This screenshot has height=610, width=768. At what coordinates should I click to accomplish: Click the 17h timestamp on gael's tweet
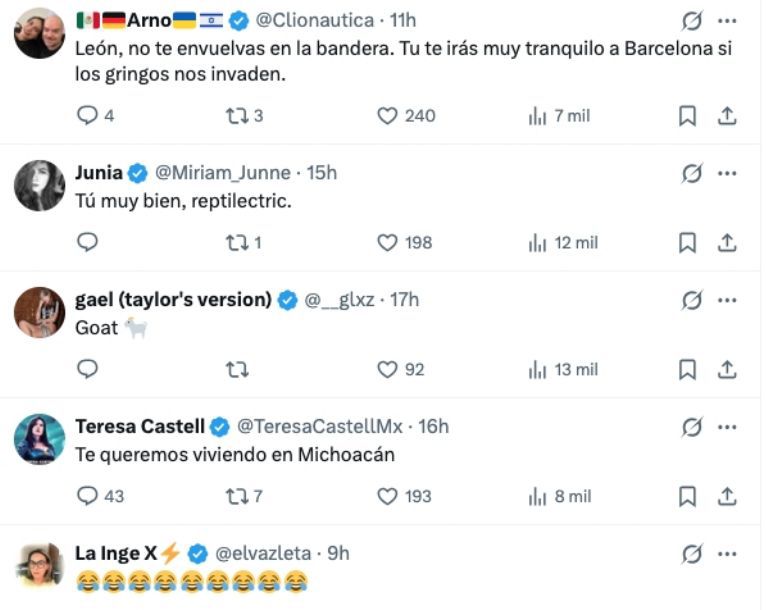(404, 300)
